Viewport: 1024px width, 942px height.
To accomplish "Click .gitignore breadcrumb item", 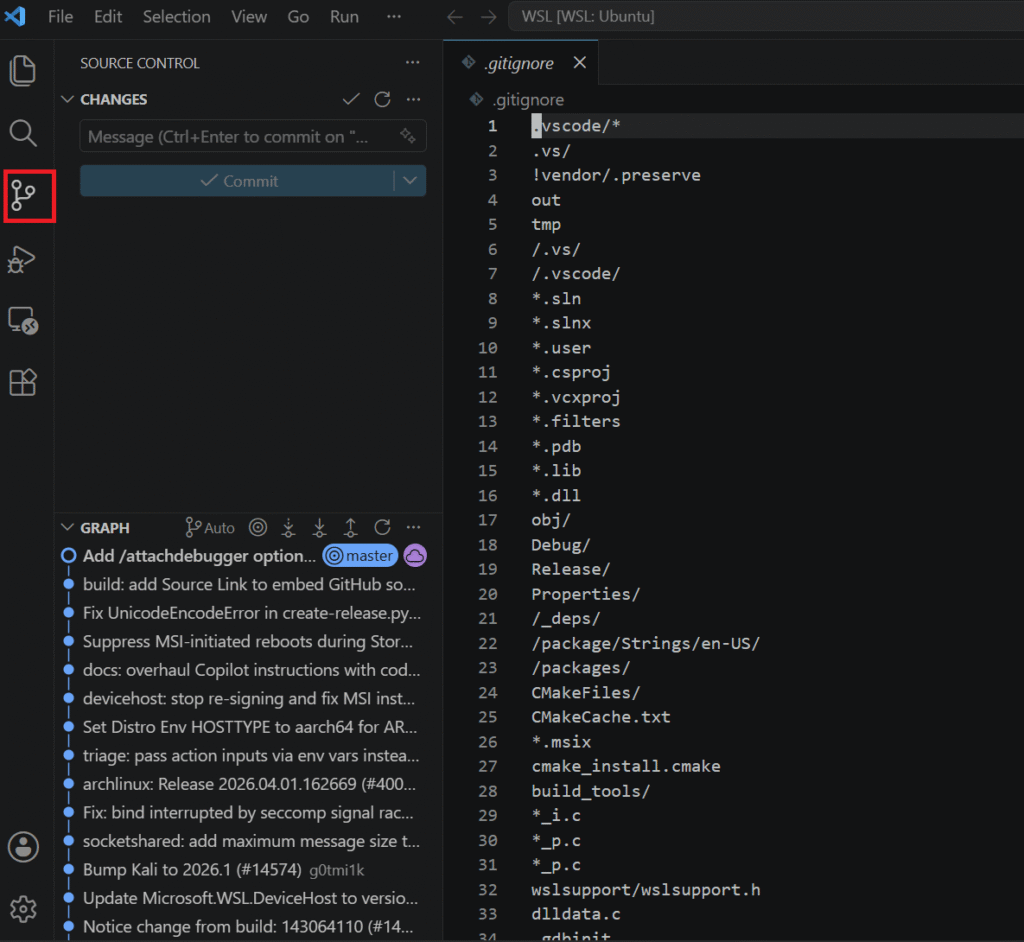I will tap(528, 100).
